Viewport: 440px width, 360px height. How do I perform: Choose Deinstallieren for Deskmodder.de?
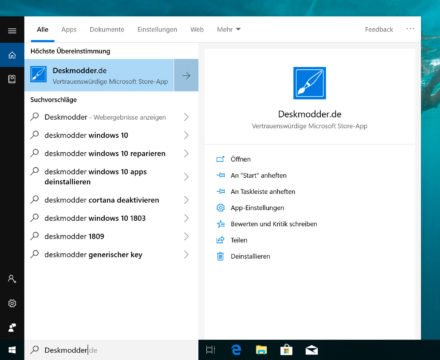(x=250, y=256)
